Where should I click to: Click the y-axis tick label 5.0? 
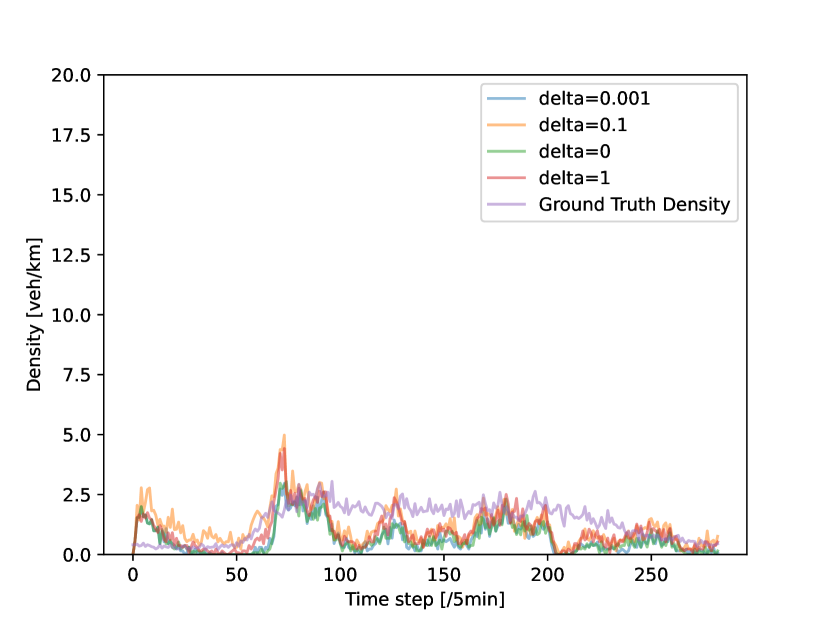(77, 435)
